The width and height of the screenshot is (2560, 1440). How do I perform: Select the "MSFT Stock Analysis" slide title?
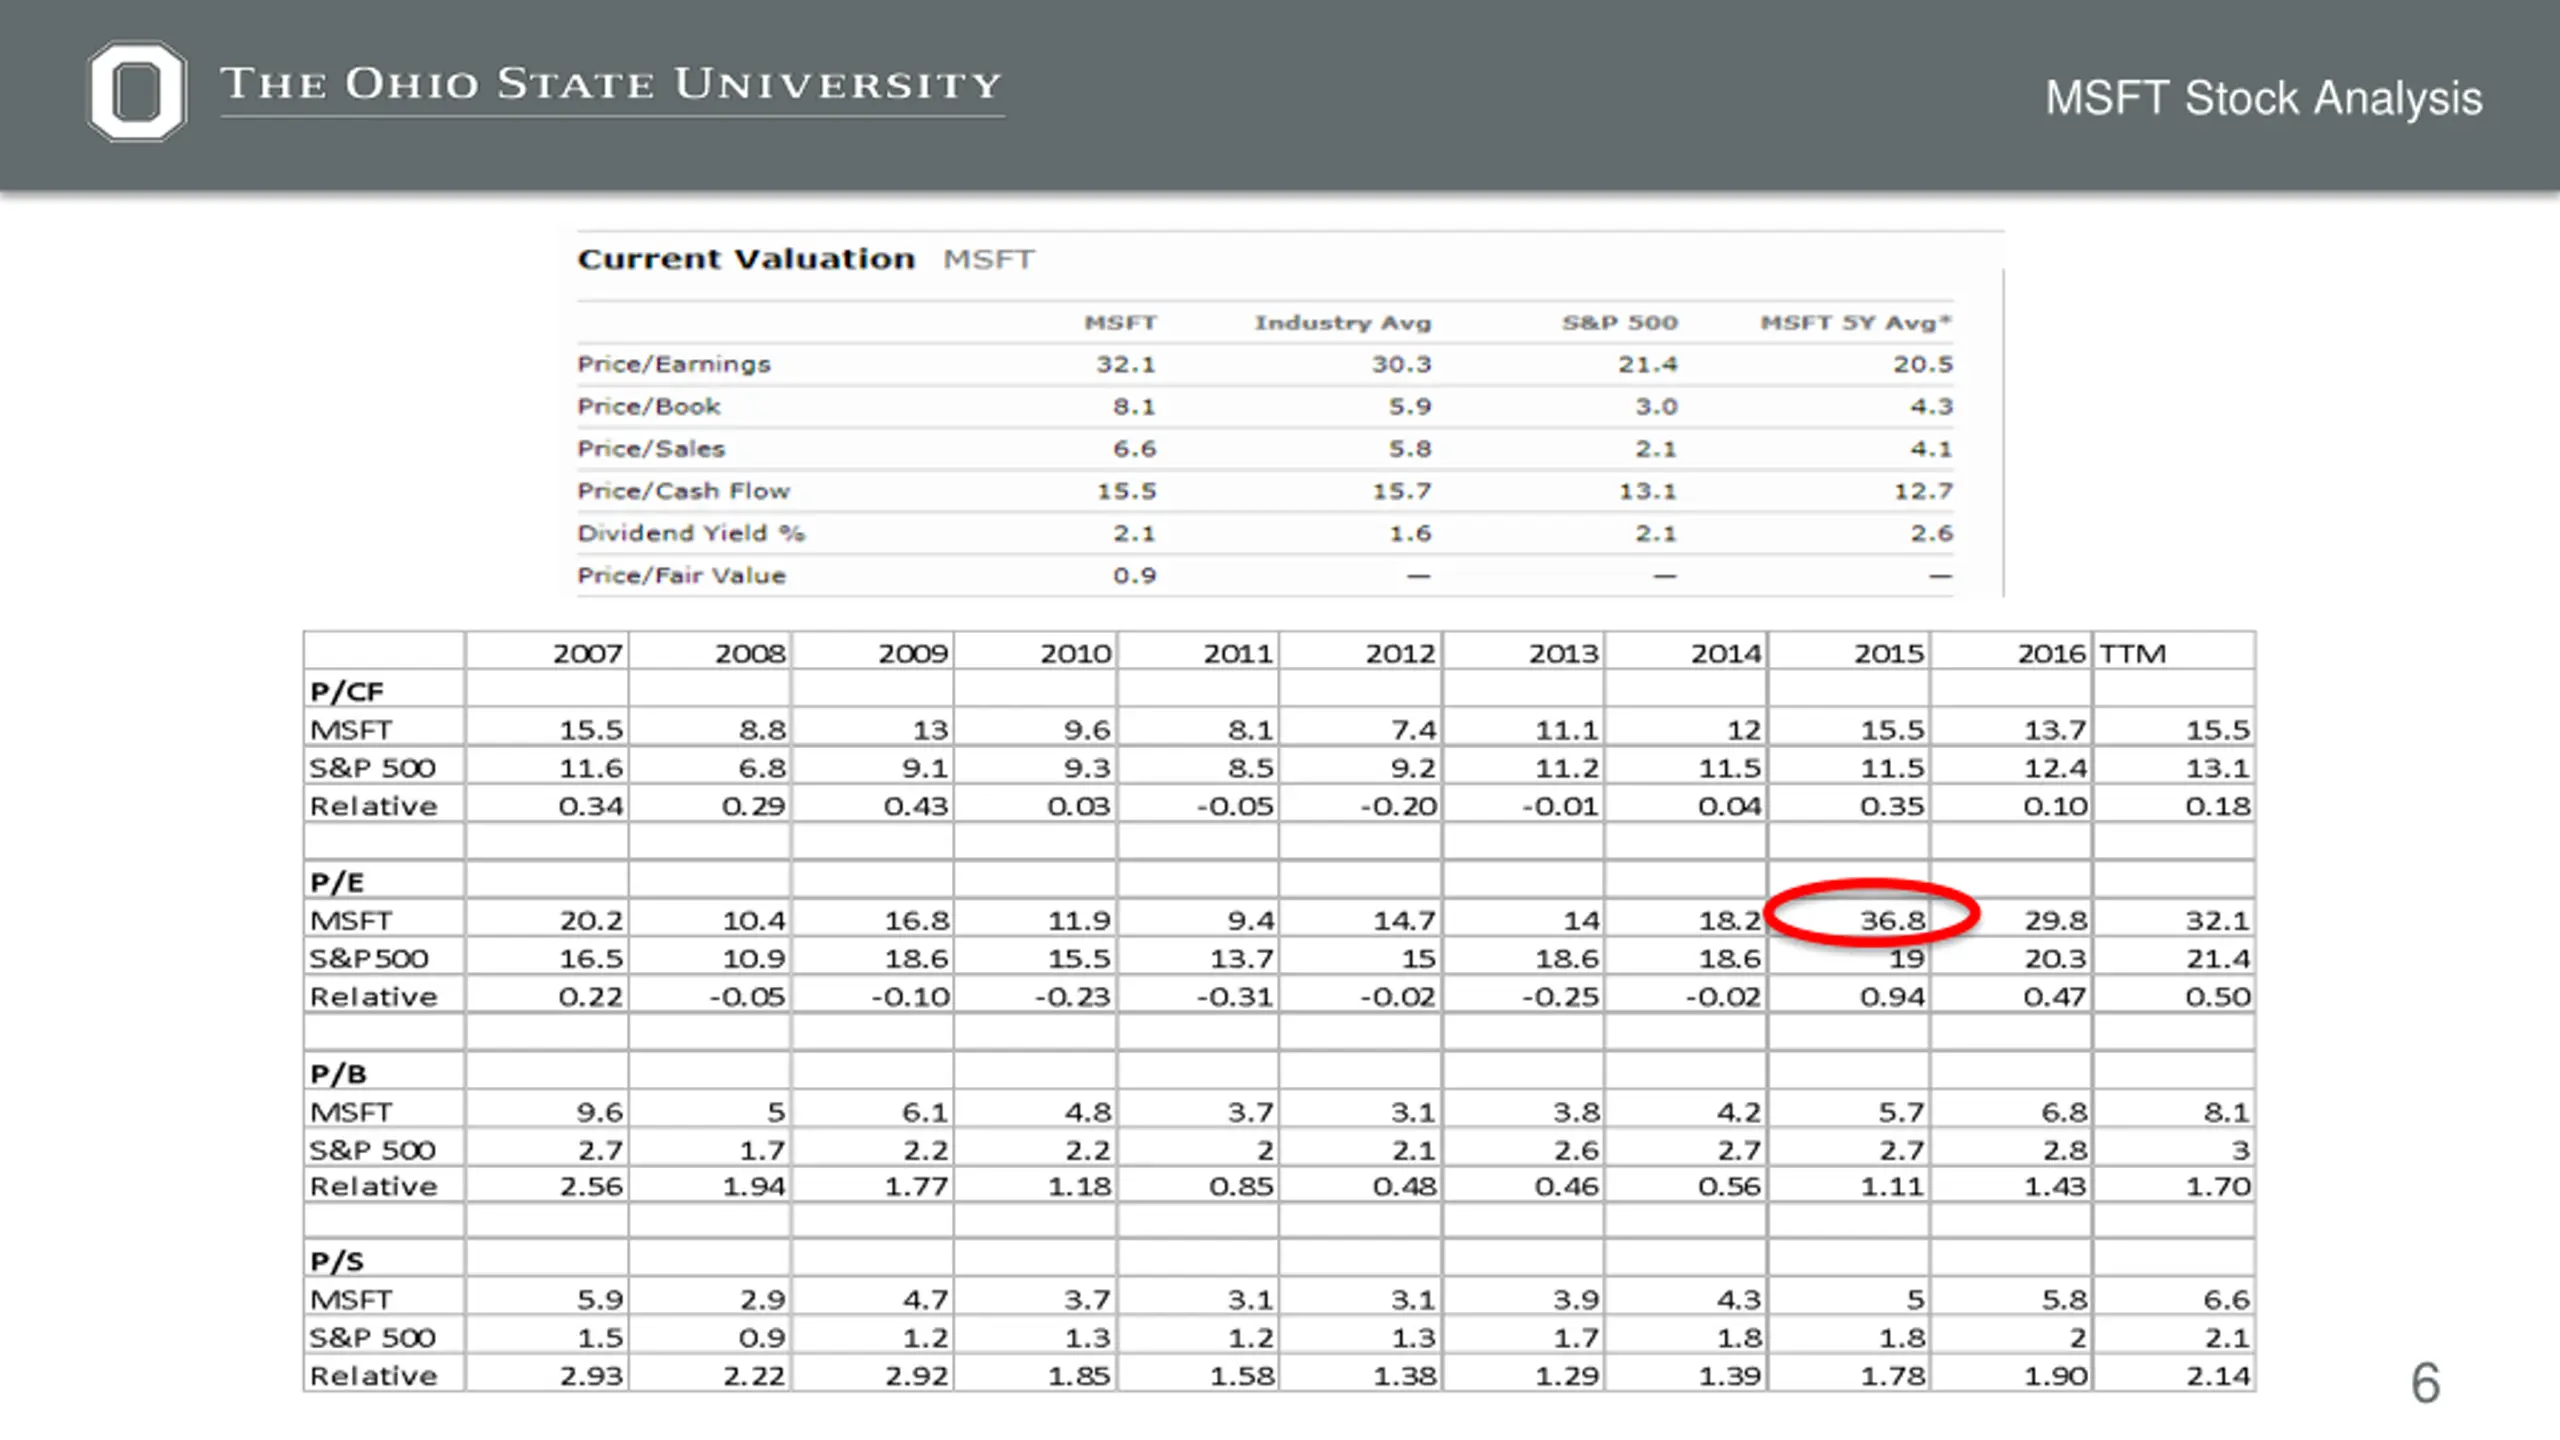click(2263, 99)
